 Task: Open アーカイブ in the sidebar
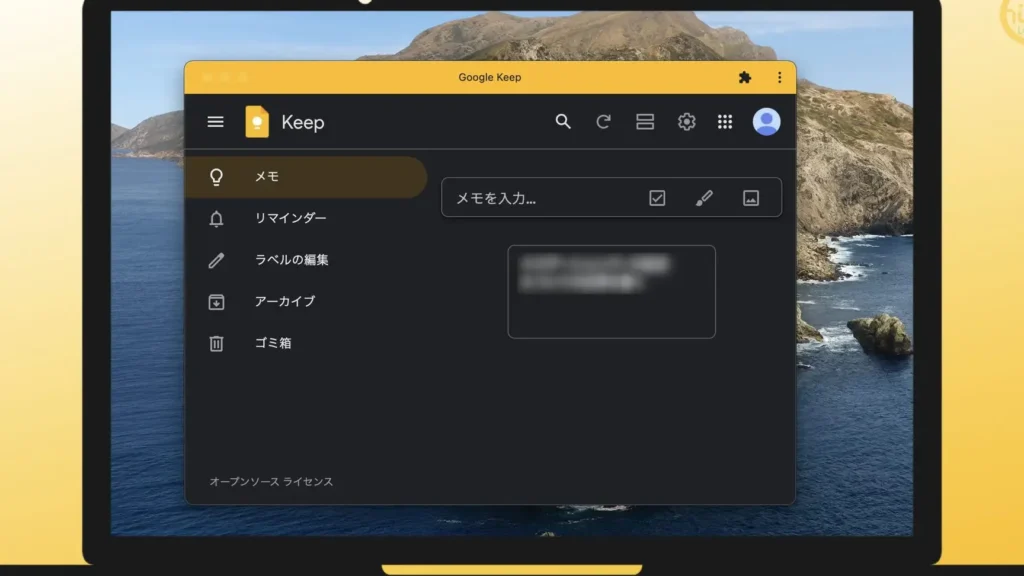tap(306, 302)
